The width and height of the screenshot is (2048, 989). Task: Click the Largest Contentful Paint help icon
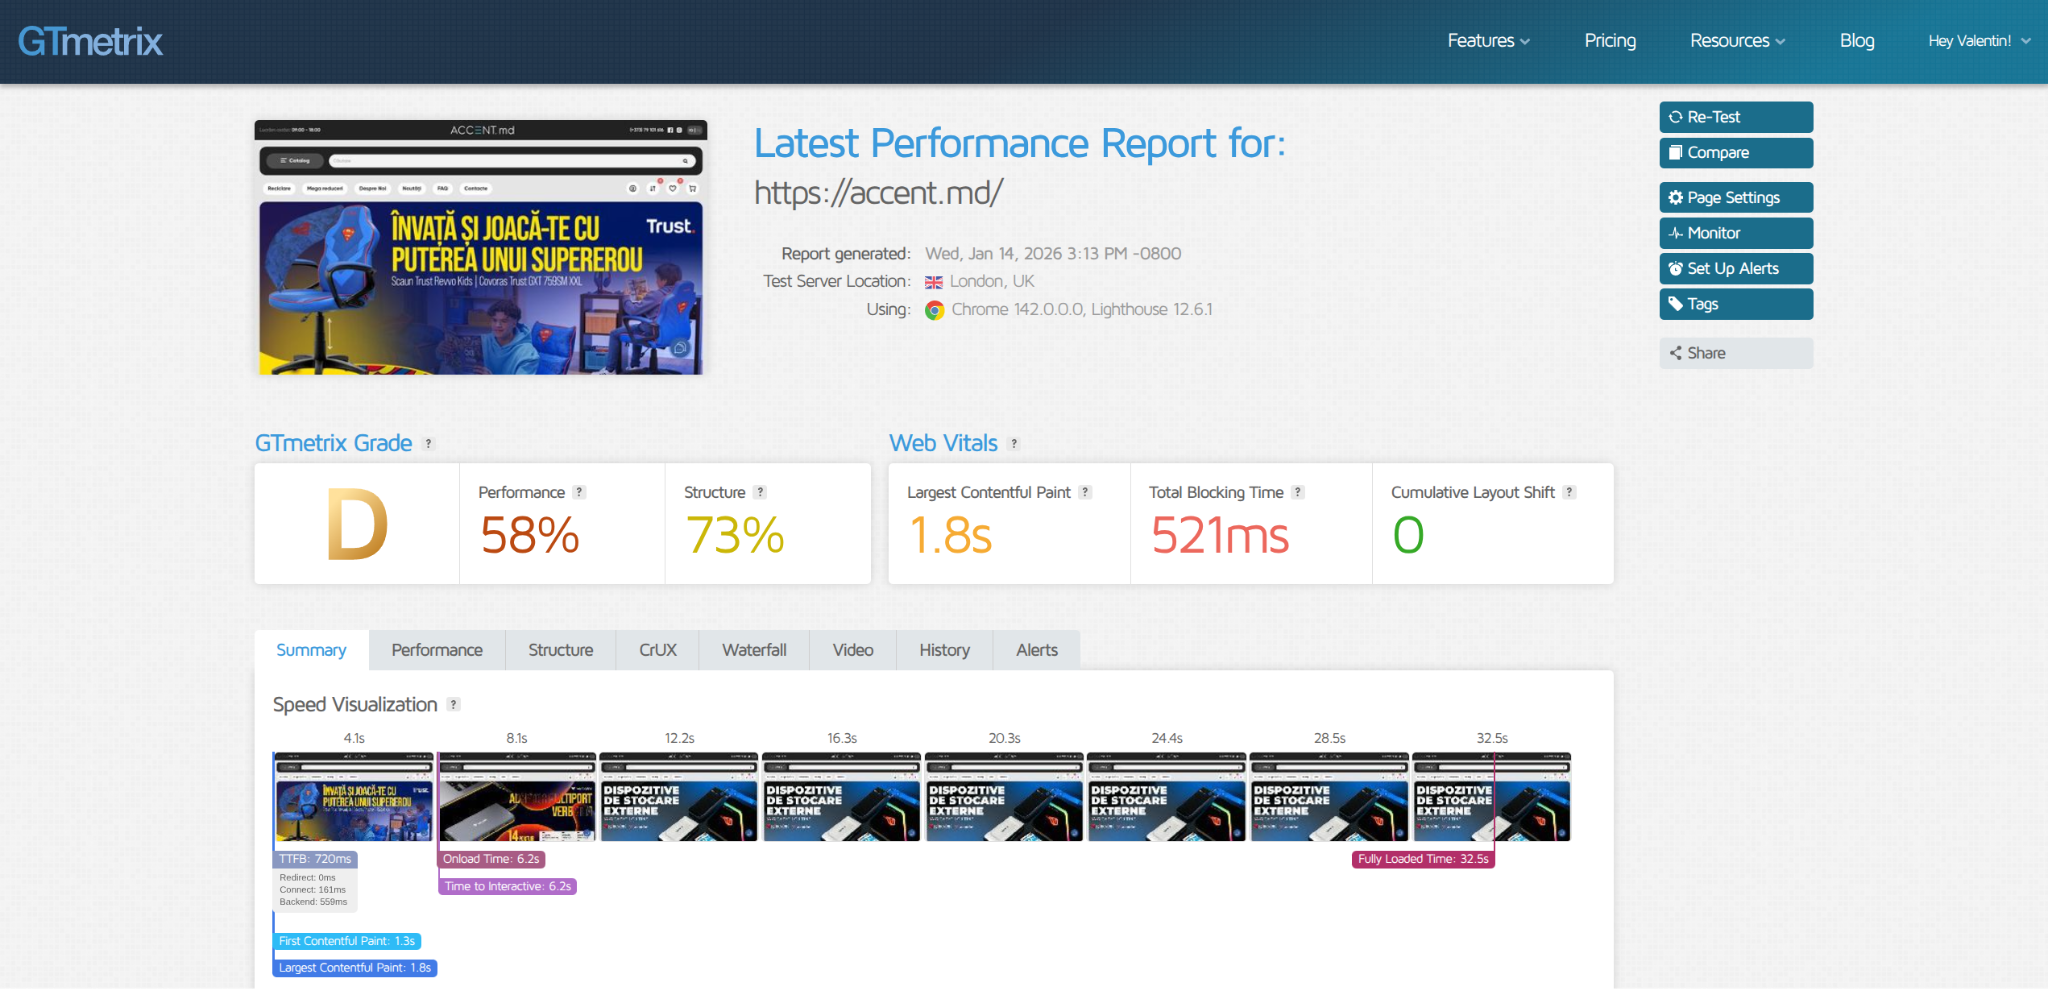tap(1085, 492)
